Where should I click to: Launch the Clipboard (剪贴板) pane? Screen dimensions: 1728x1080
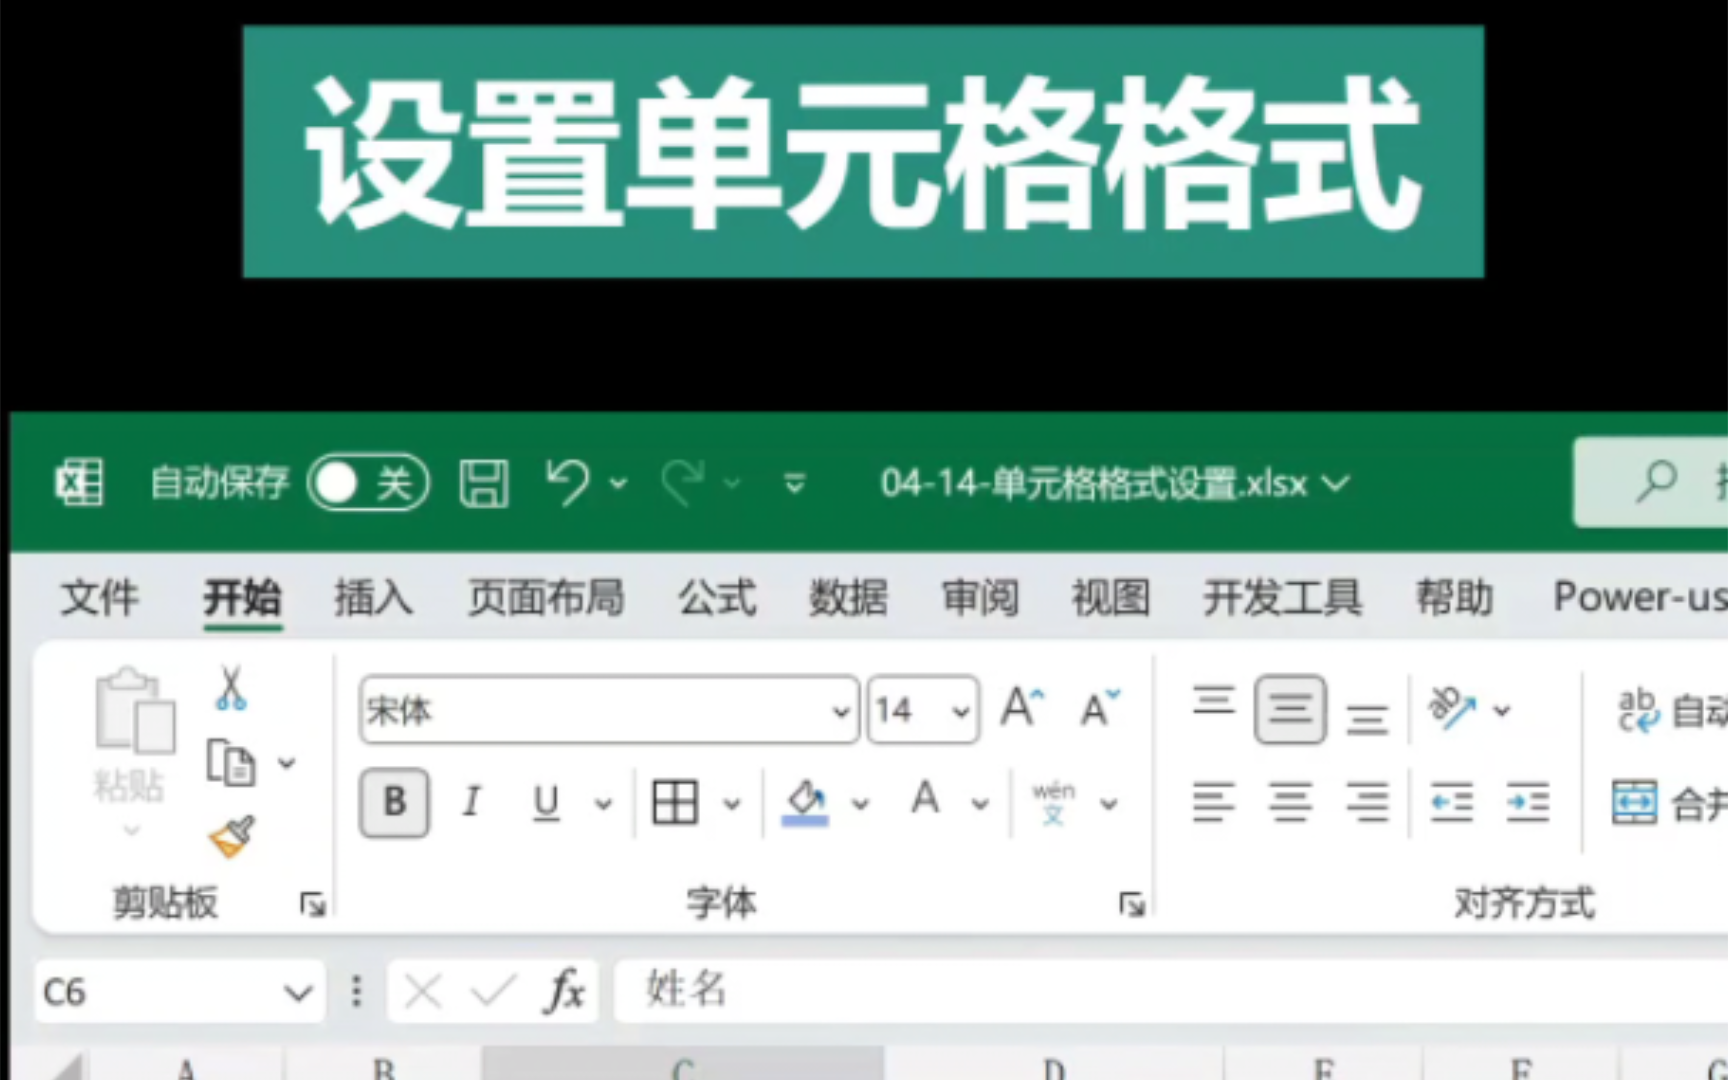tap(313, 904)
